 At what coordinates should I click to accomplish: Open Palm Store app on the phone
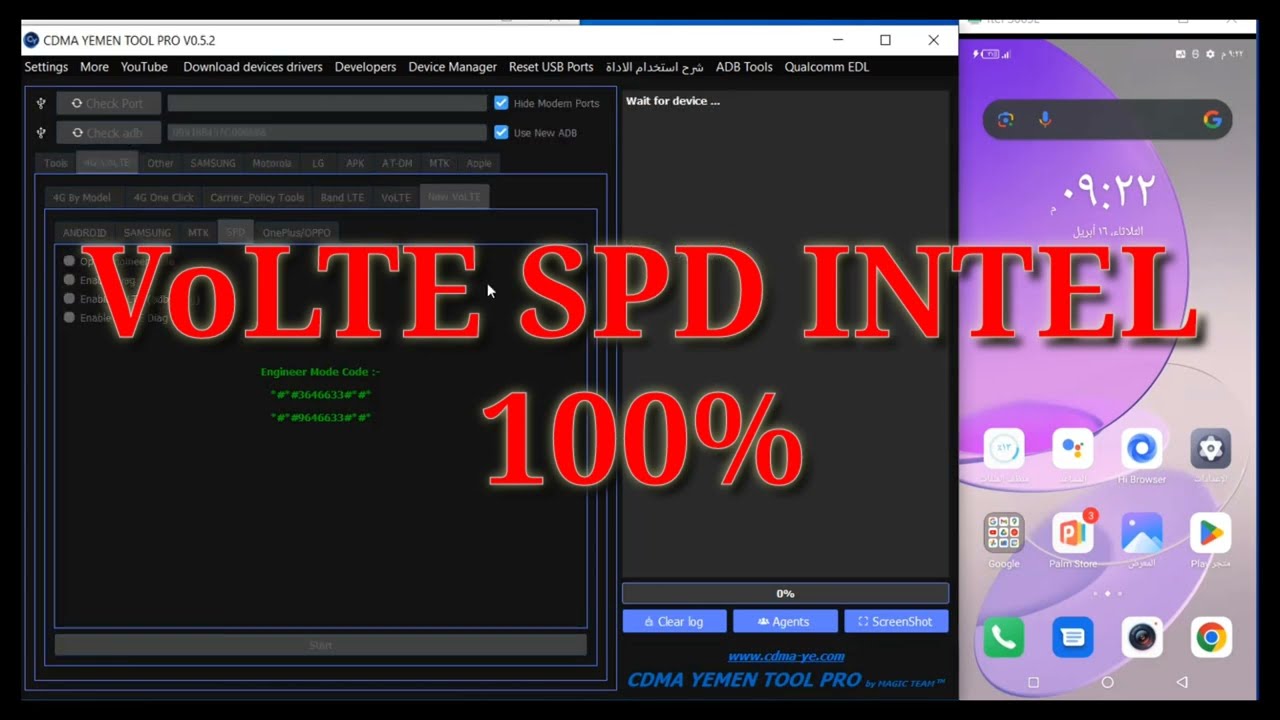[x=1072, y=533]
